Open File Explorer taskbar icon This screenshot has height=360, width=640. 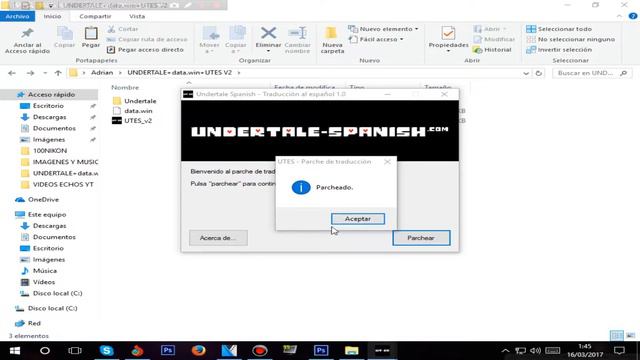pyautogui.click(x=351, y=351)
